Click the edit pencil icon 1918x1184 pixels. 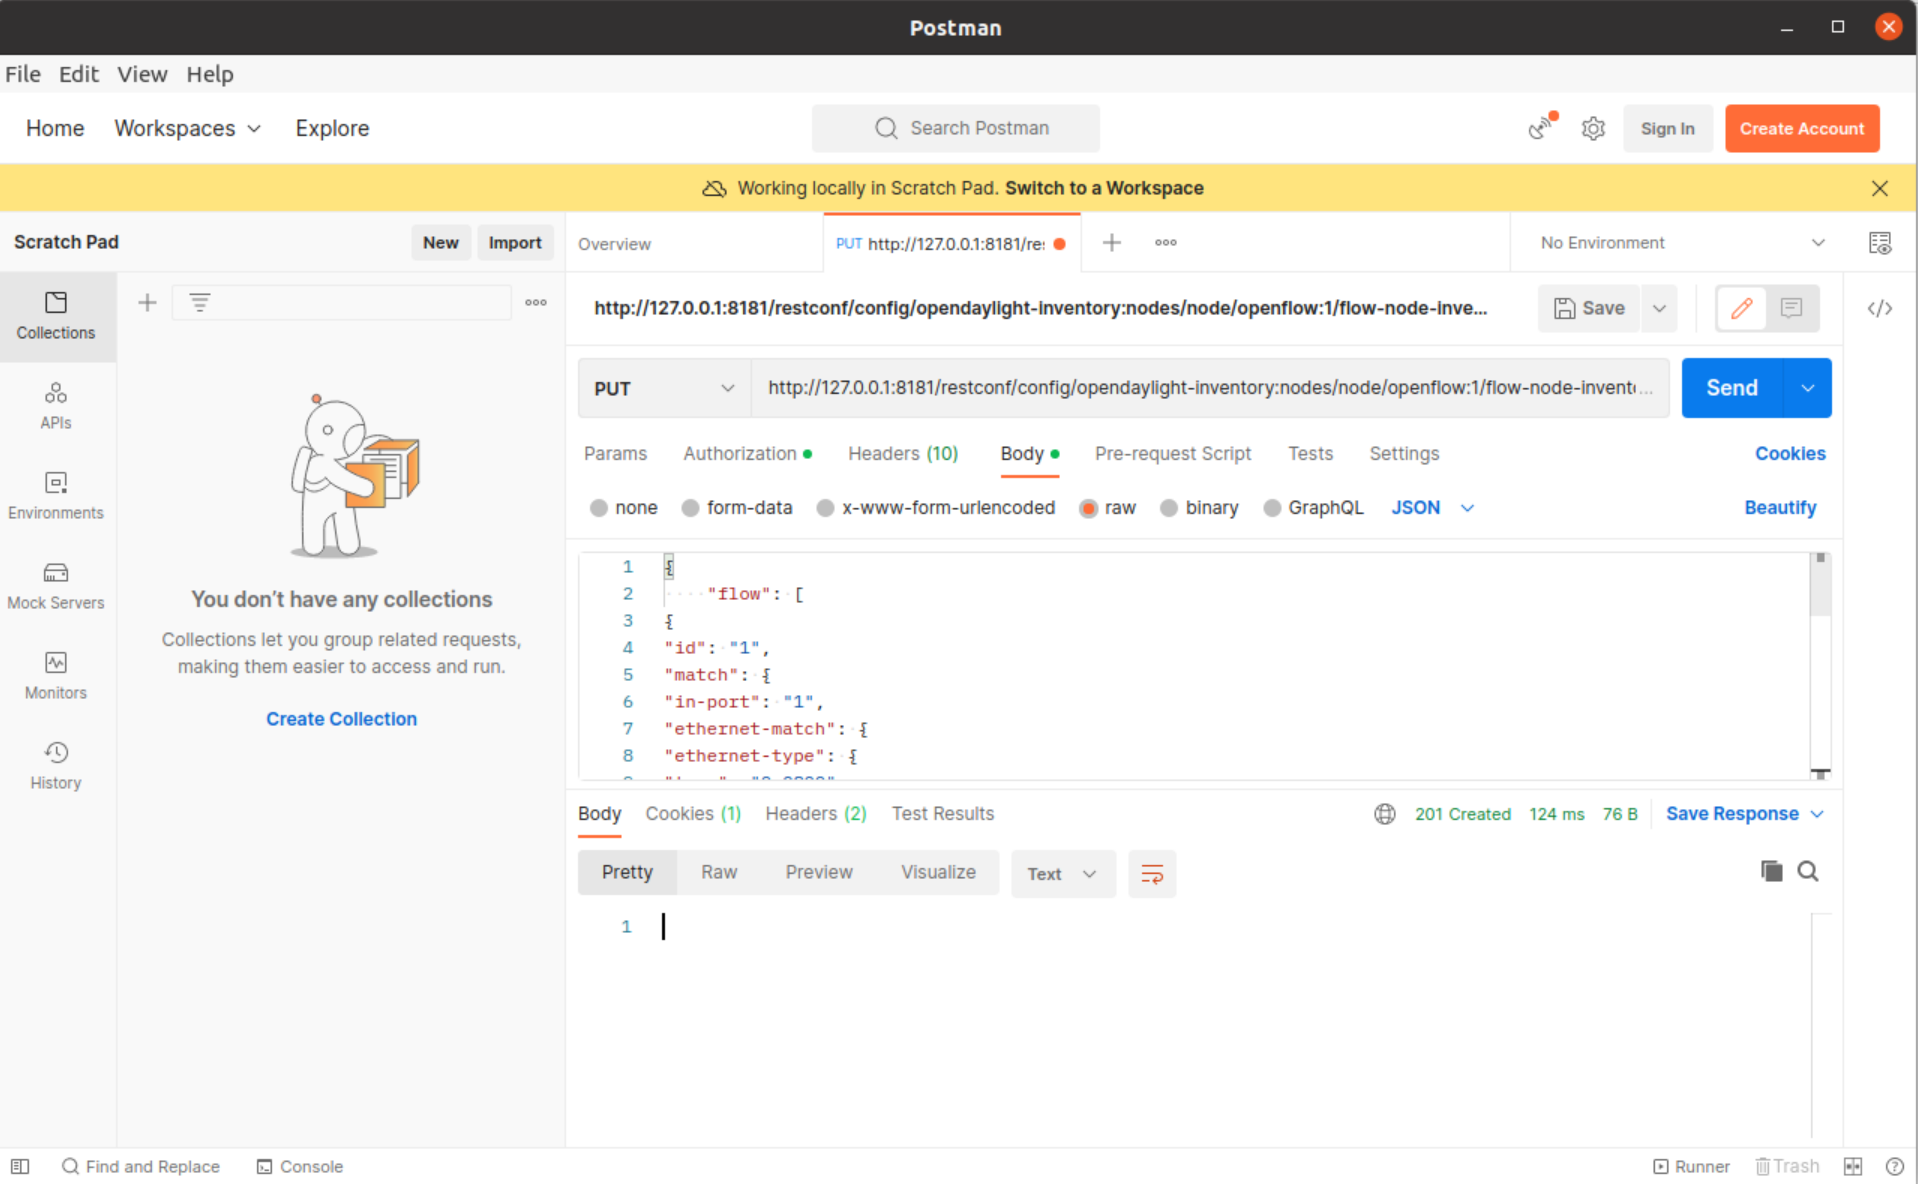(x=1741, y=308)
